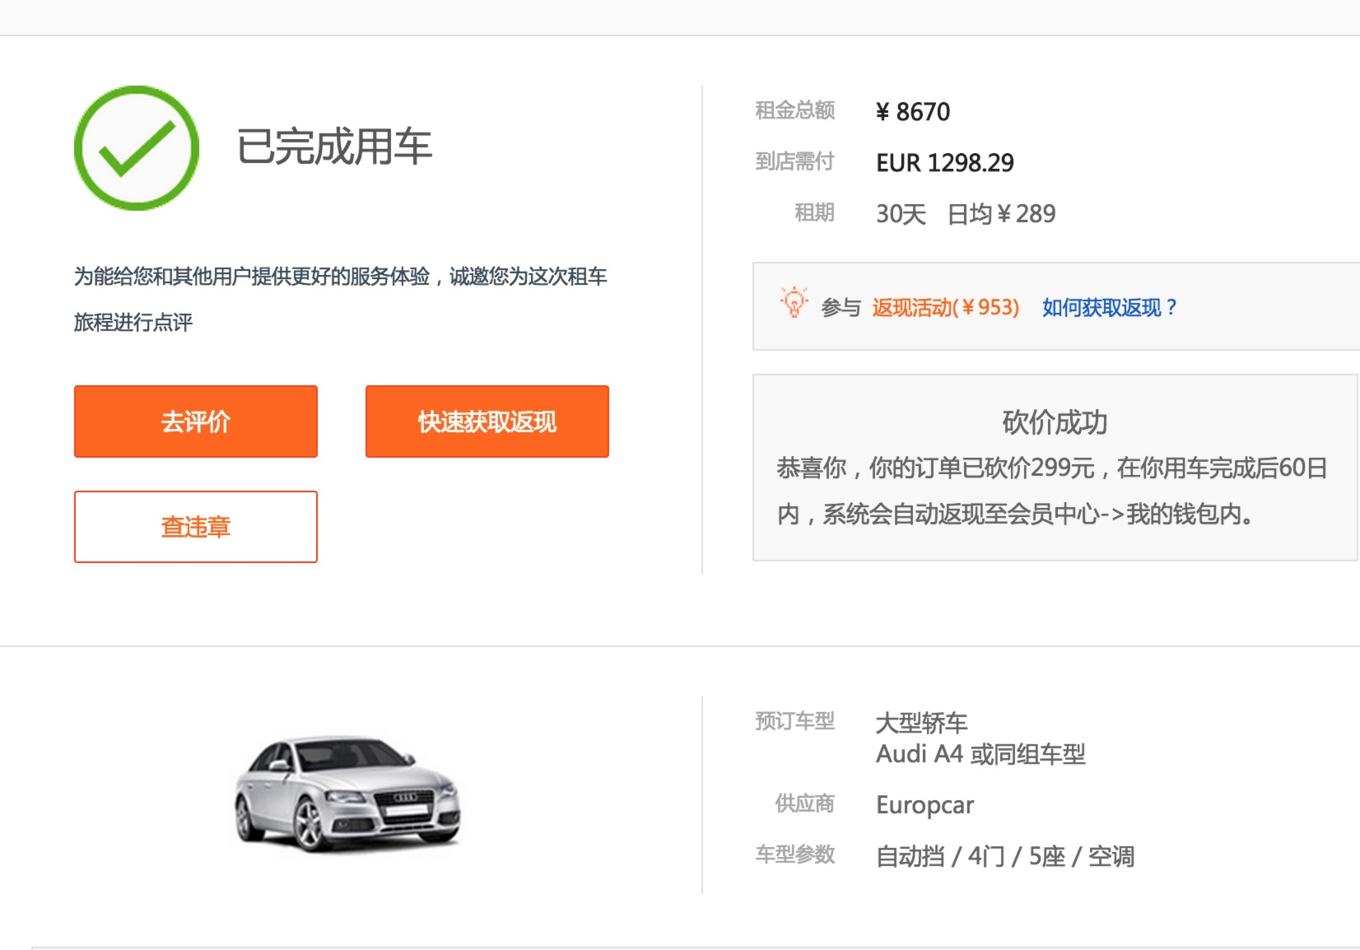
Task: Click the 快速获取返现 button
Action: [487, 422]
